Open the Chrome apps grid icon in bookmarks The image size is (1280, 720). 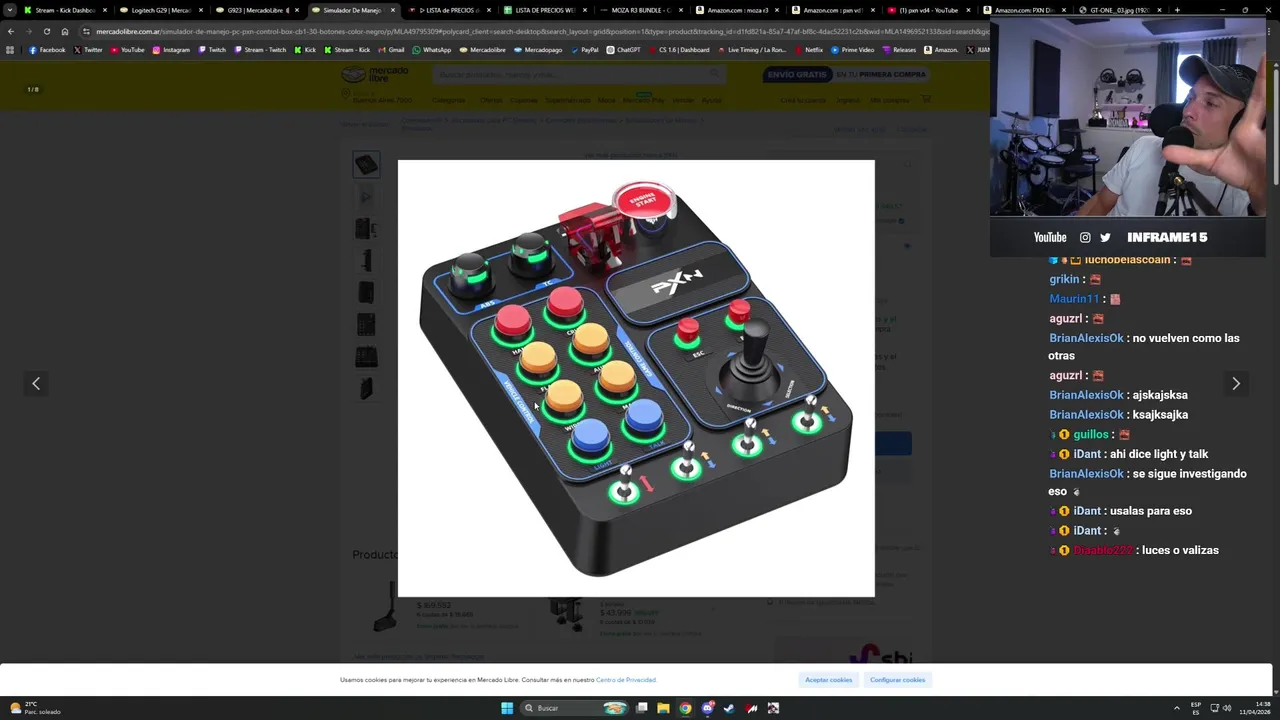coord(10,50)
